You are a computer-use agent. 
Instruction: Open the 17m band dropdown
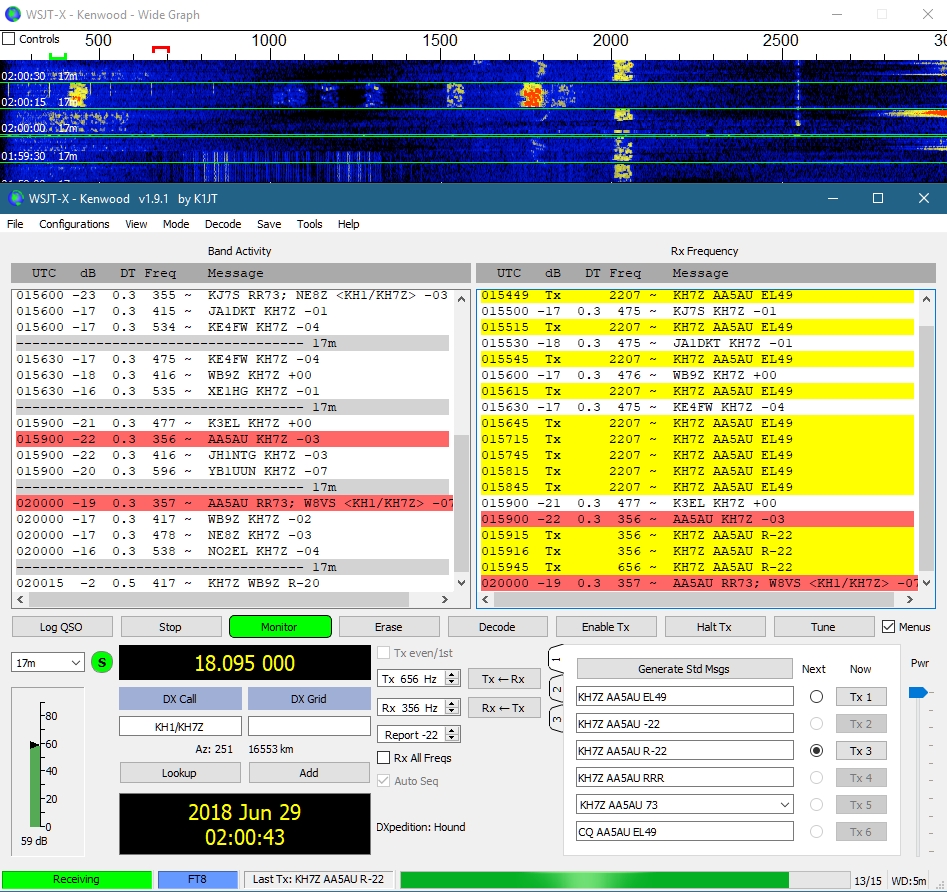[x=47, y=663]
